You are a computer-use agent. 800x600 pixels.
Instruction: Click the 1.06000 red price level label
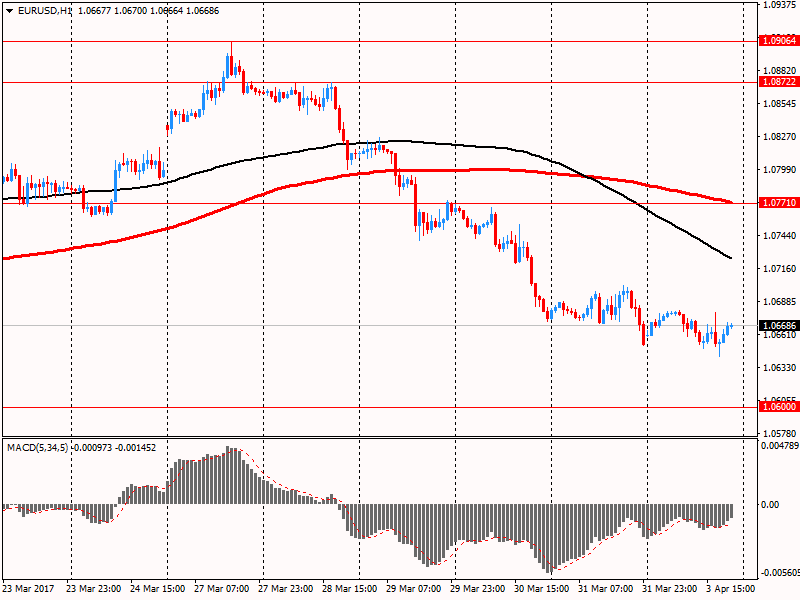[779, 407]
